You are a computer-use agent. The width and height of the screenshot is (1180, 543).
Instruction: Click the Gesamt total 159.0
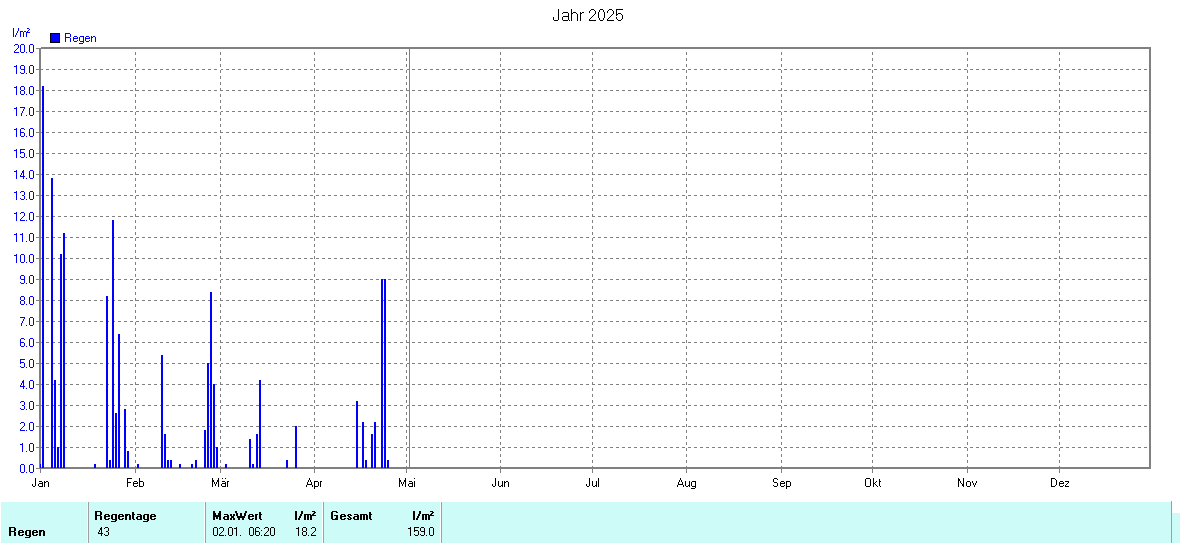point(421,532)
